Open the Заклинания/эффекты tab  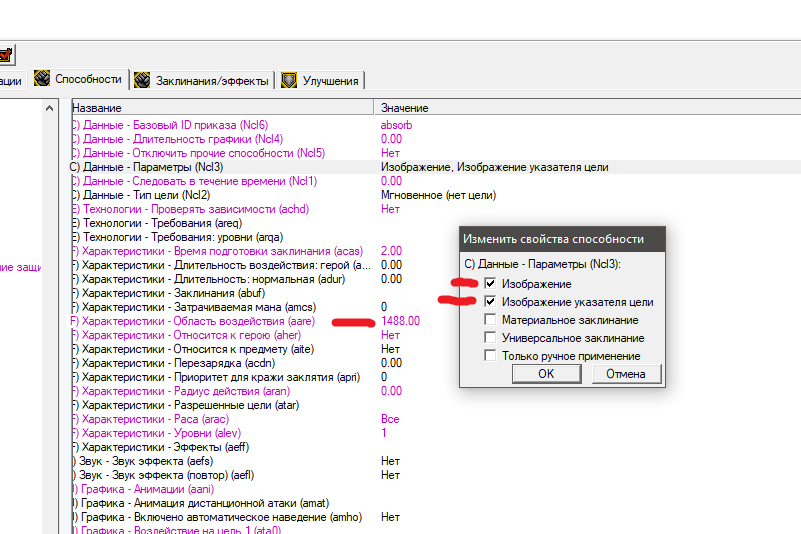click(202, 81)
